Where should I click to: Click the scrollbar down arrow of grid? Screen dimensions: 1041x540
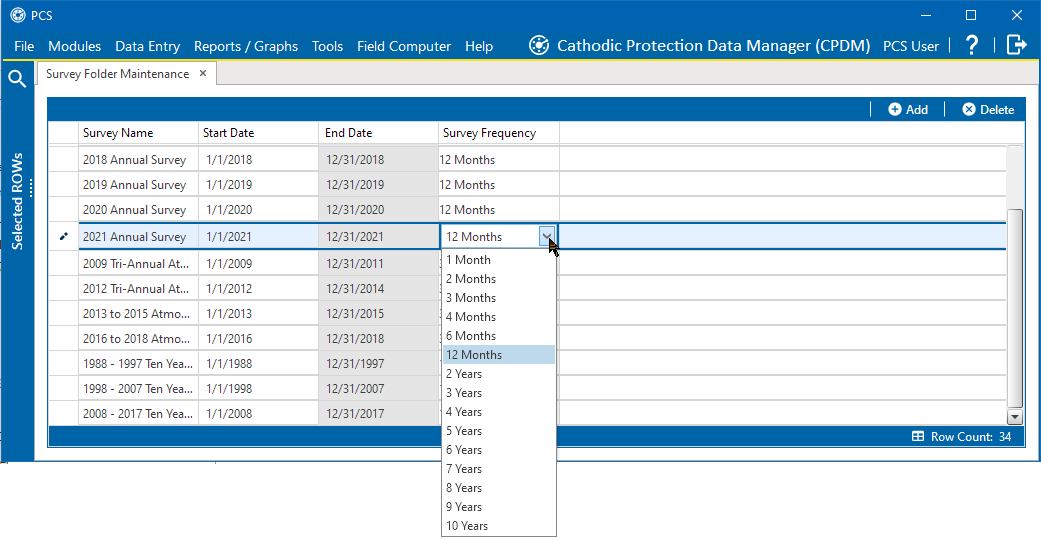[x=1014, y=417]
